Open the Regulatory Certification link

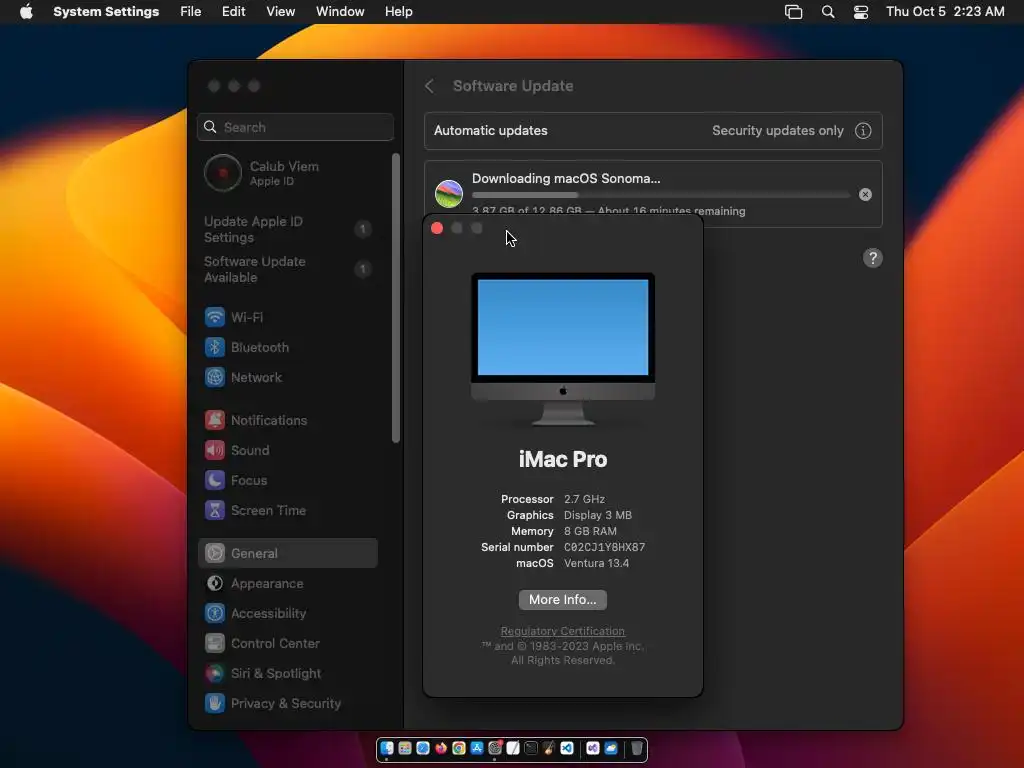point(562,631)
